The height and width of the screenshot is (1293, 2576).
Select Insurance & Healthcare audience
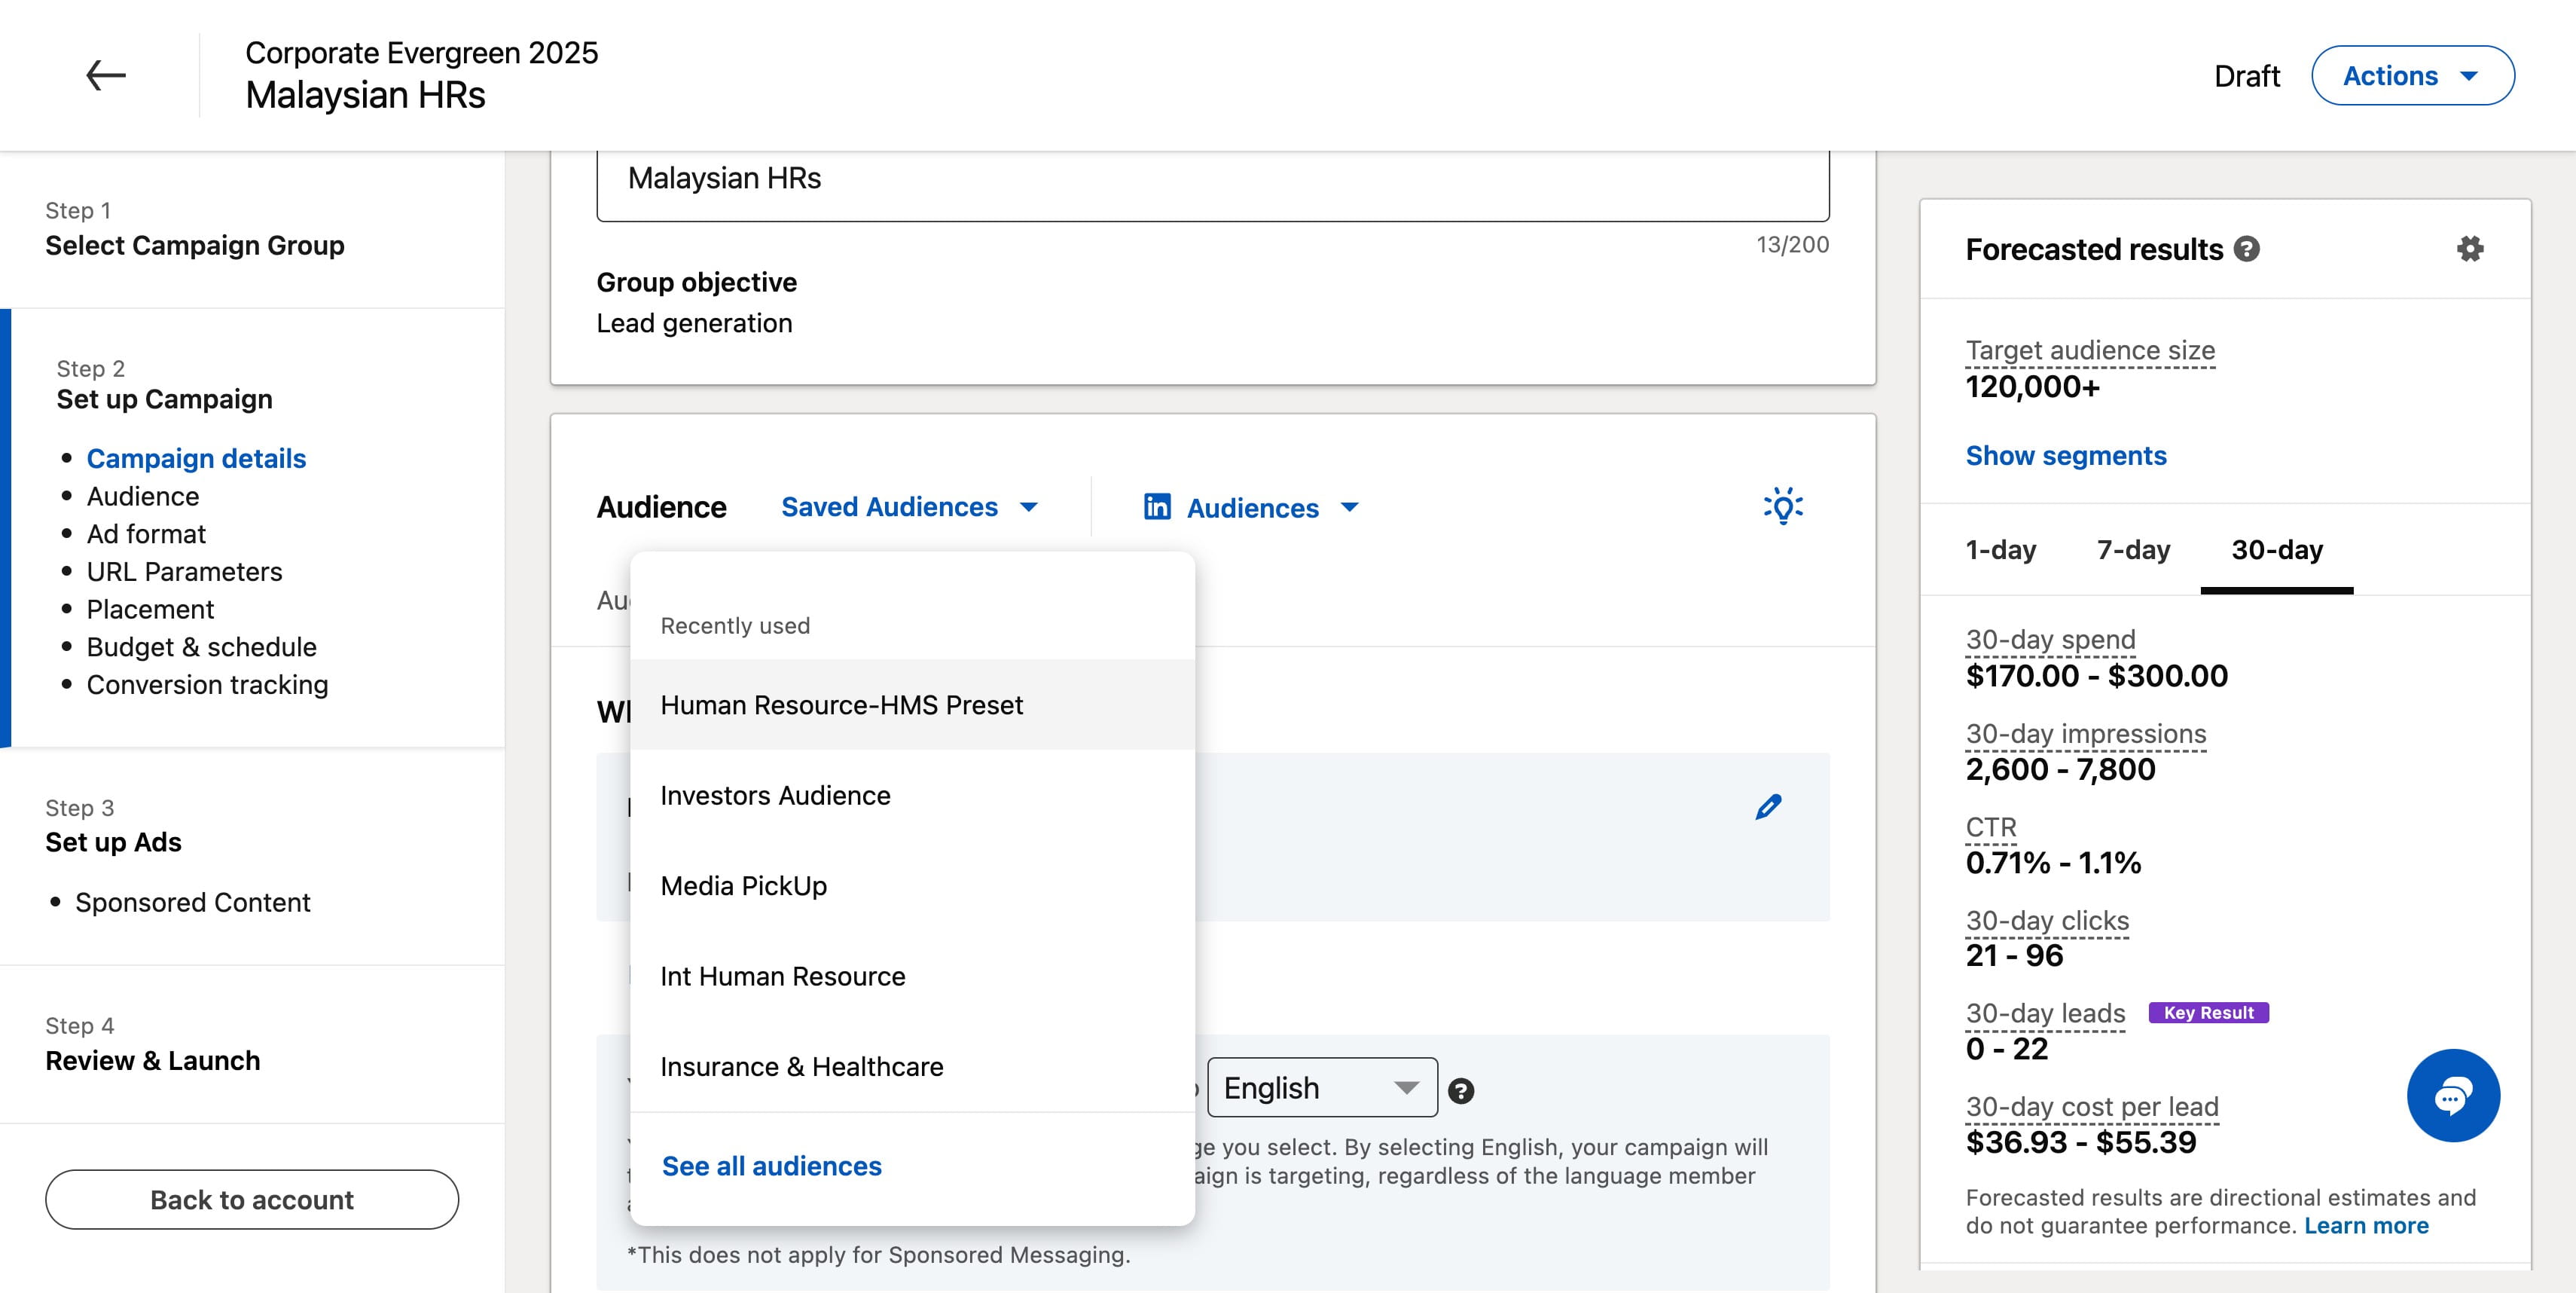pyautogui.click(x=912, y=1067)
